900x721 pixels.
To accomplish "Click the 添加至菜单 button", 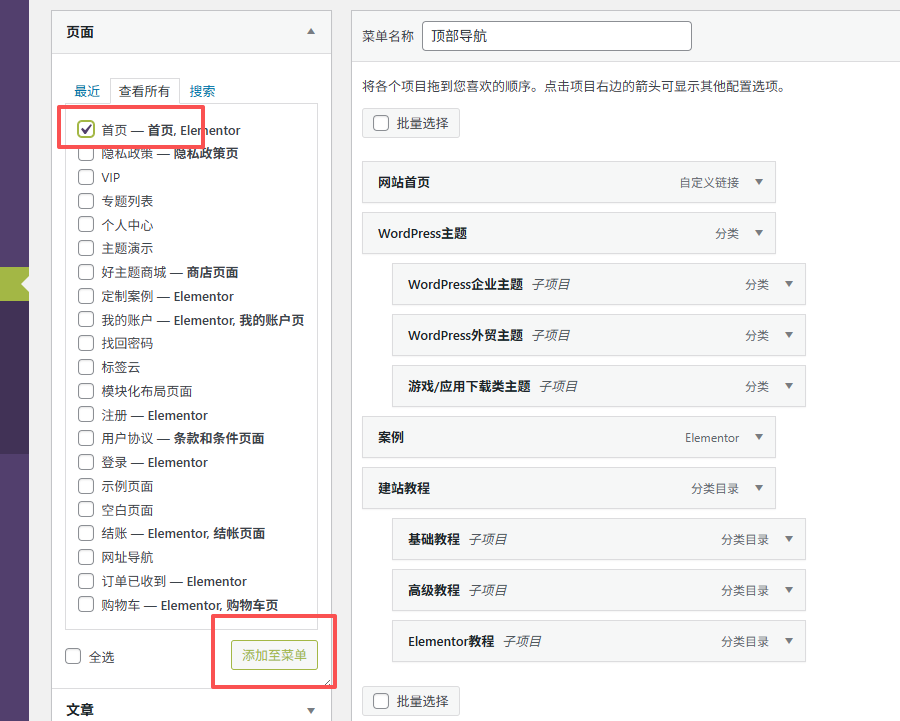I will (x=274, y=655).
